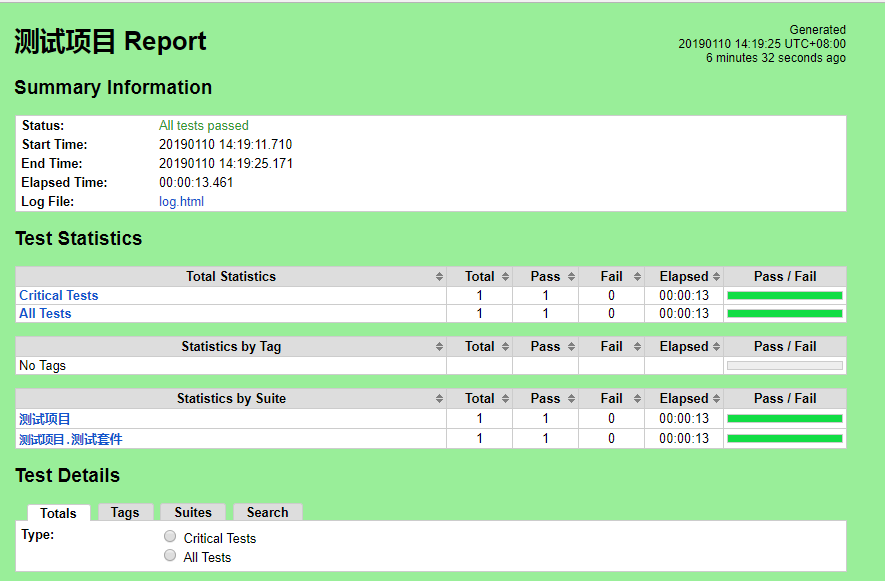The image size is (885, 581).
Task: Click the Critical Tests pass/fail bar
Action: (x=785, y=295)
